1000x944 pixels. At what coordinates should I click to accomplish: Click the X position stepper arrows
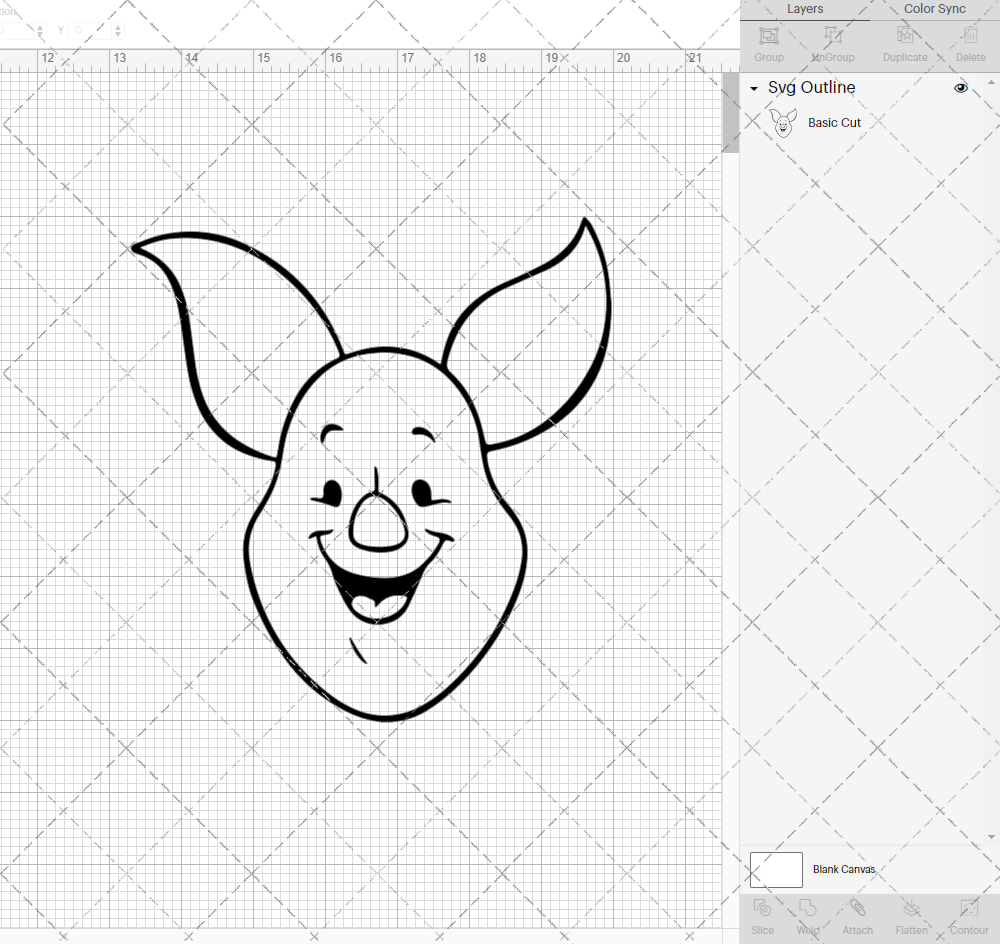pyautogui.click(x=40, y=30)
